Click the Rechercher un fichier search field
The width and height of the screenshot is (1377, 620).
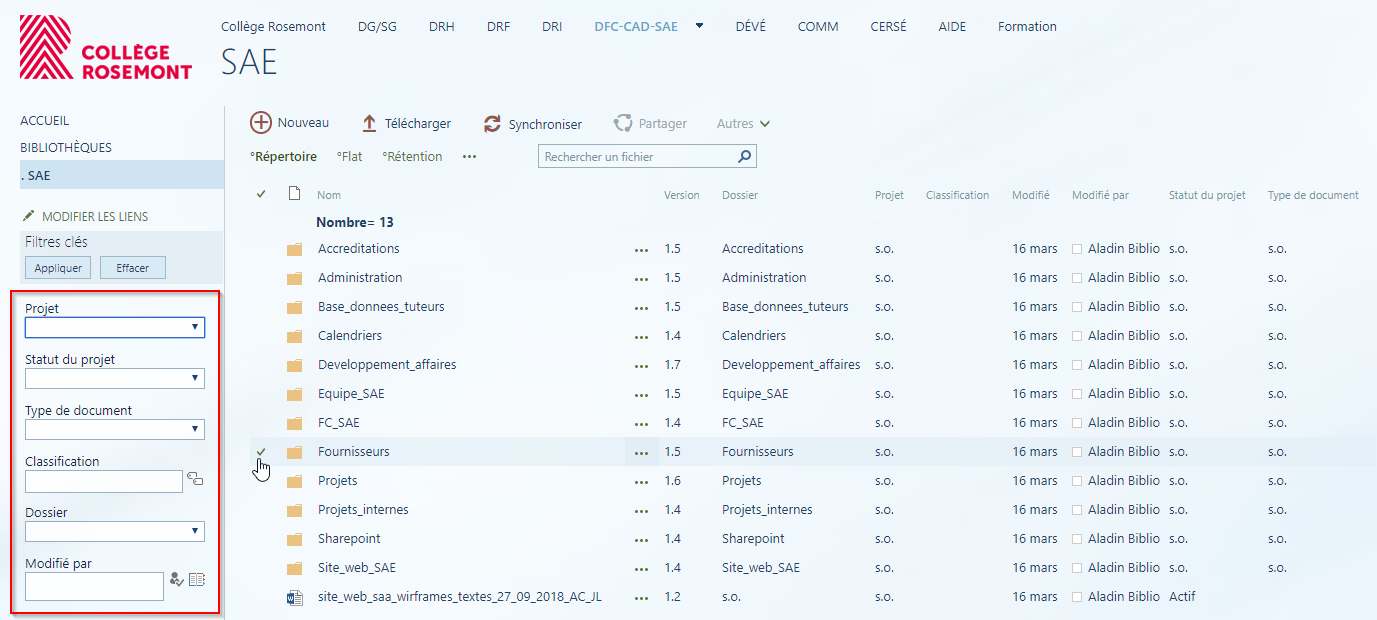637,157
